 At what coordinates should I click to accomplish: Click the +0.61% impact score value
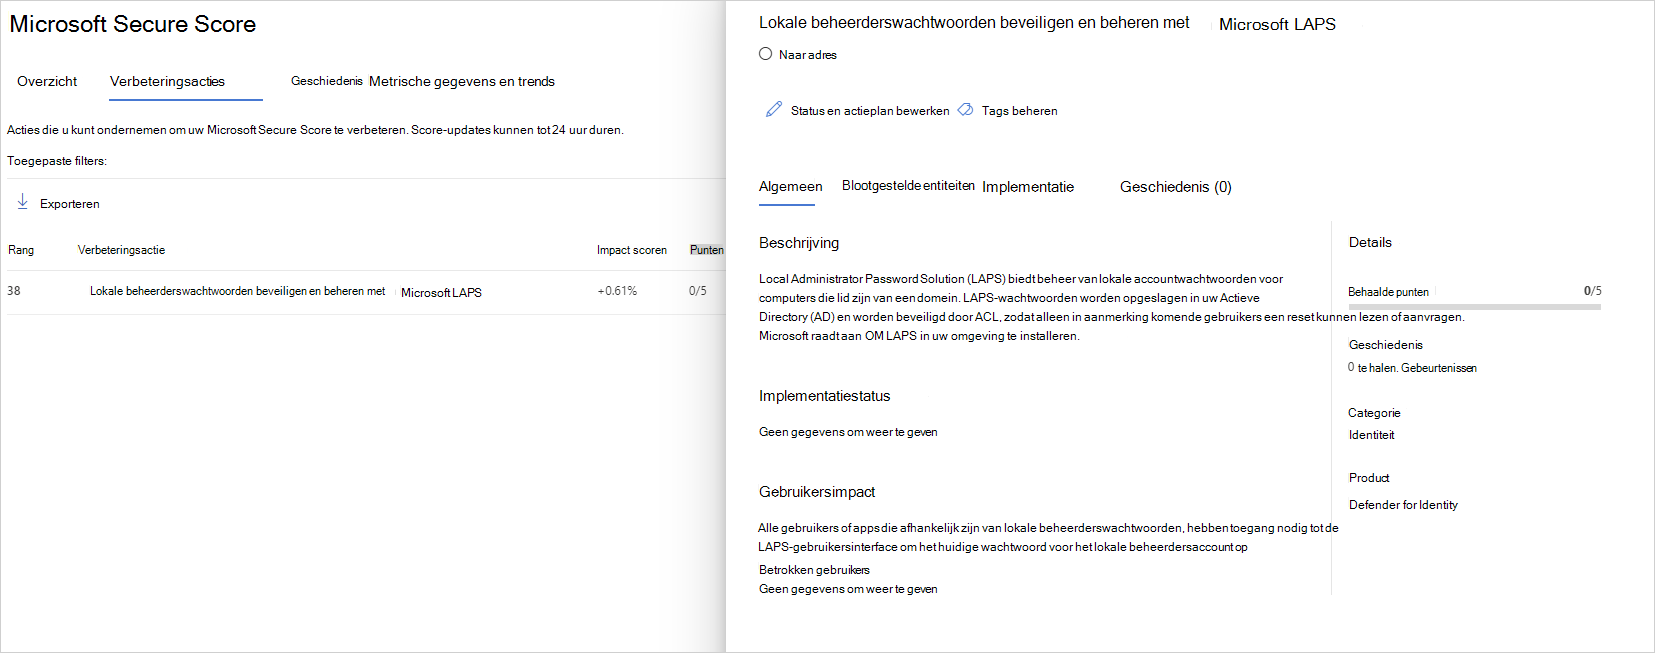pos(617,291)
